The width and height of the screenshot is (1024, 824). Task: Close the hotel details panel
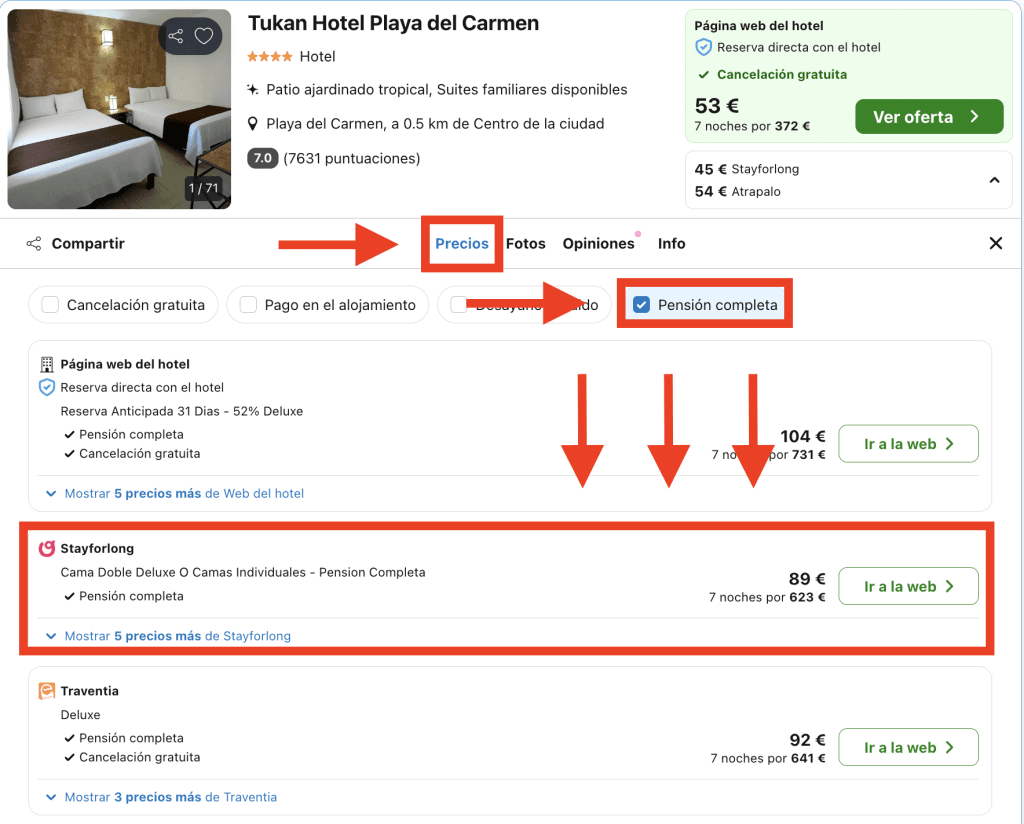(x=995, y=244)
